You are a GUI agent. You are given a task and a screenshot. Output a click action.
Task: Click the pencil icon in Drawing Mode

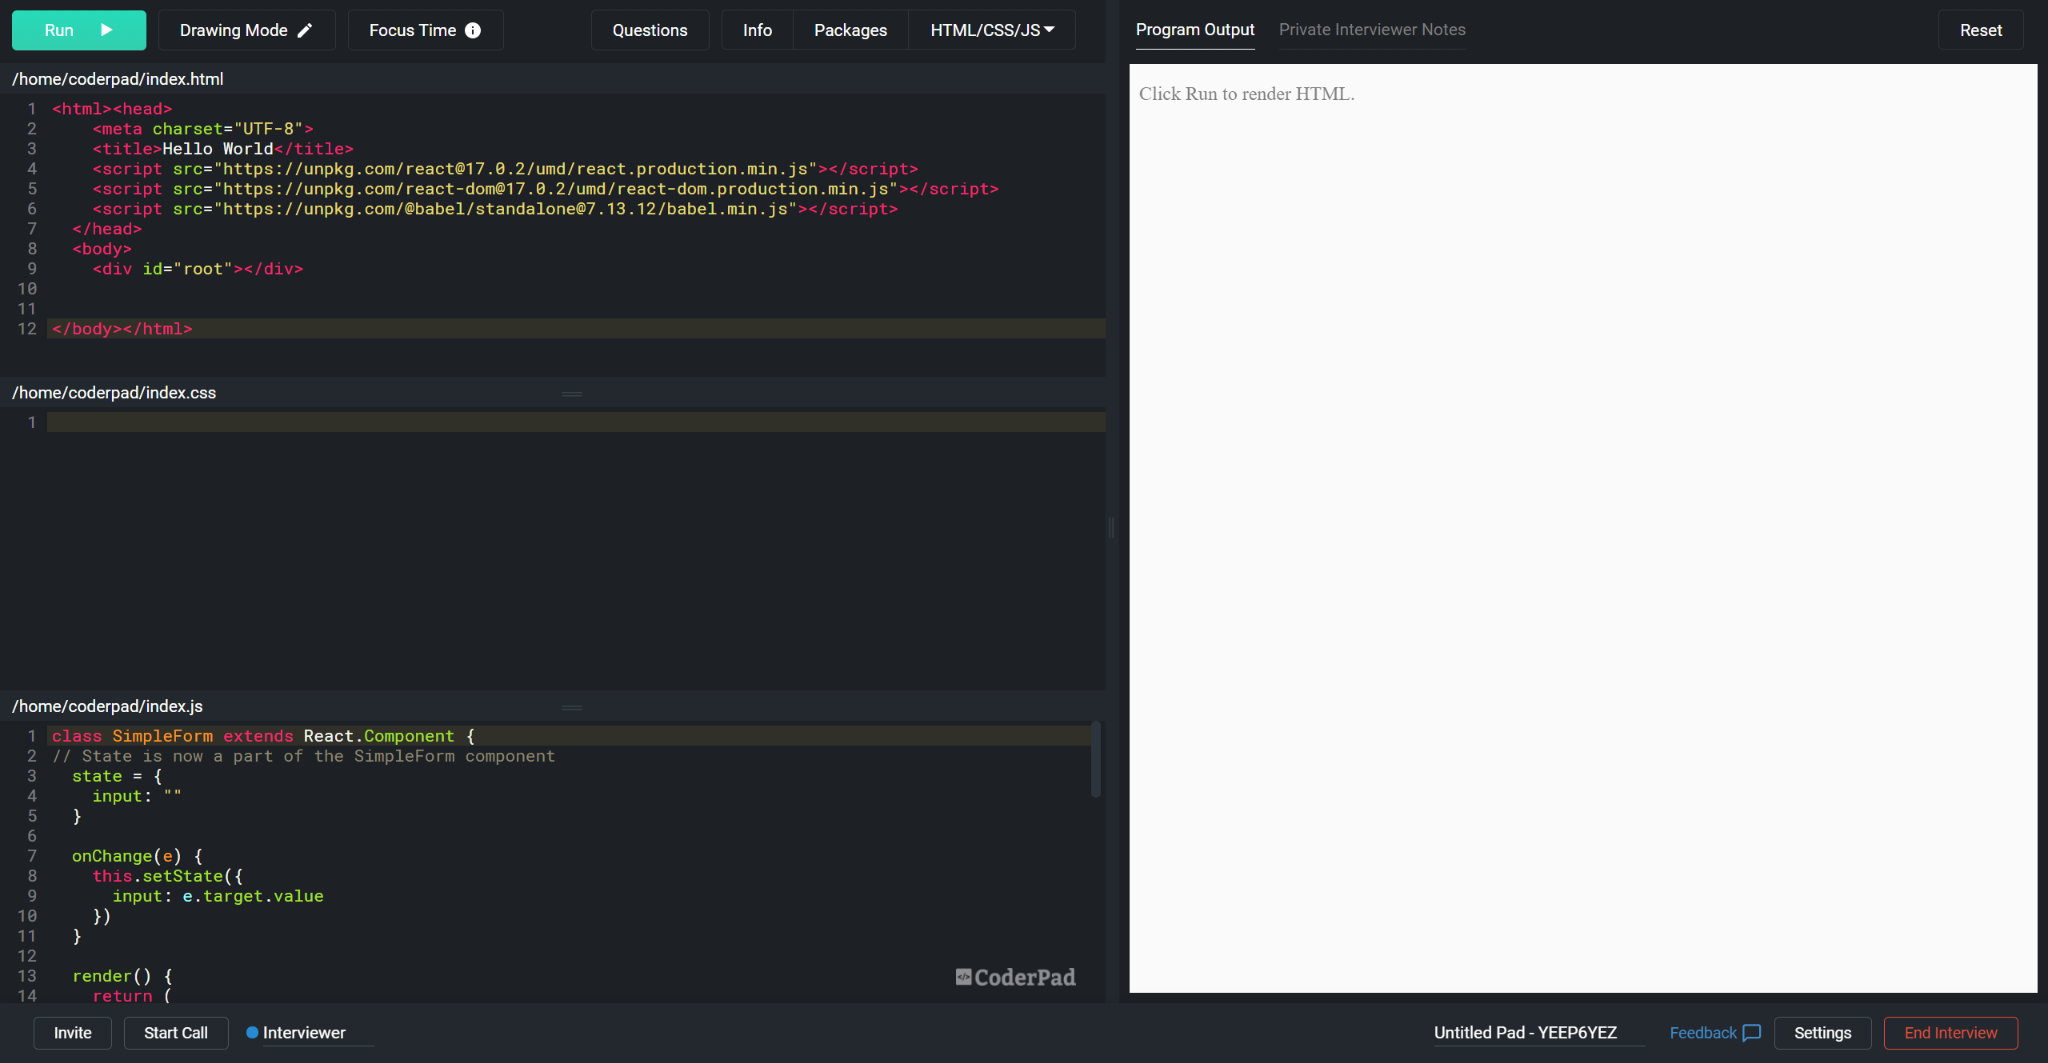click(x=305, y=30)
